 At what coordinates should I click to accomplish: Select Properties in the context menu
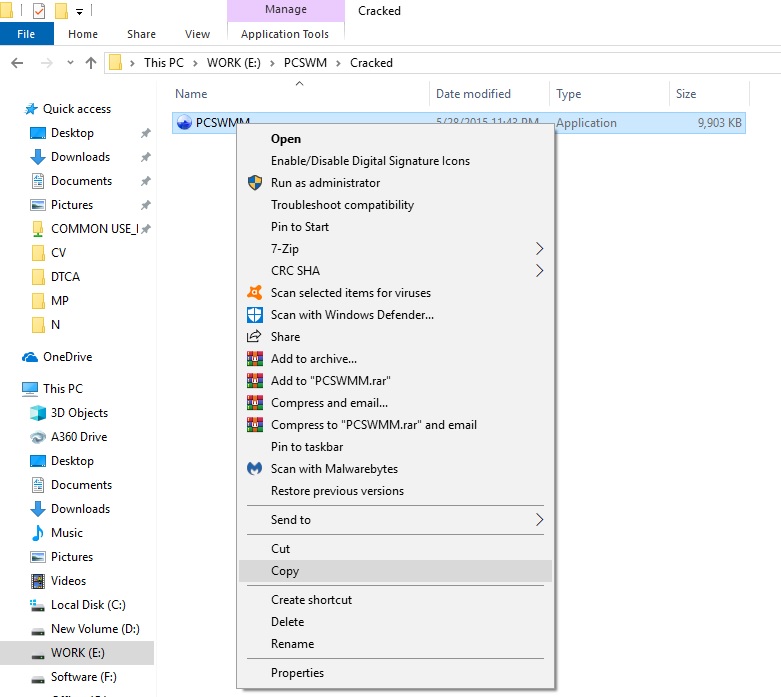coord(395,673)
